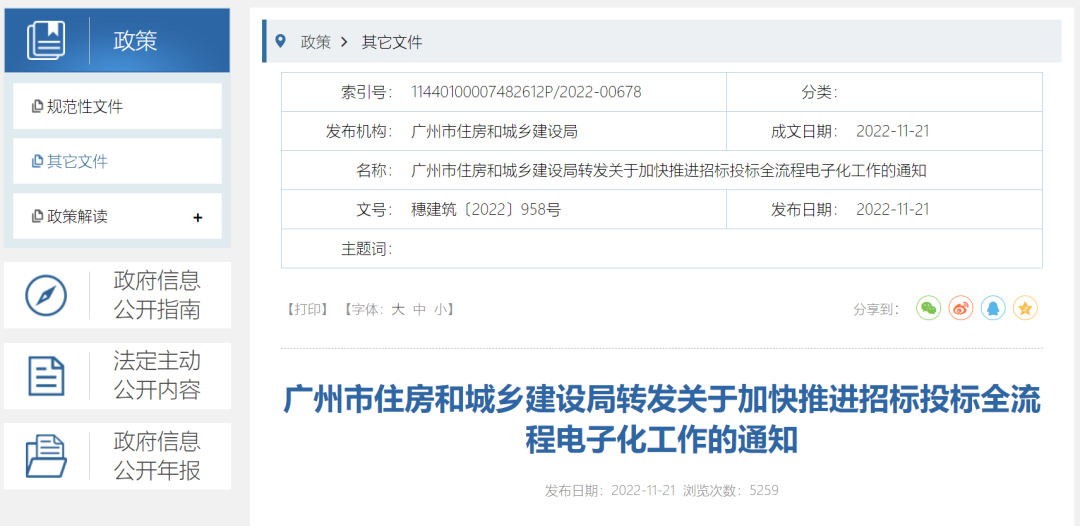Click the 政策 sidebar header title

(136, 41)
